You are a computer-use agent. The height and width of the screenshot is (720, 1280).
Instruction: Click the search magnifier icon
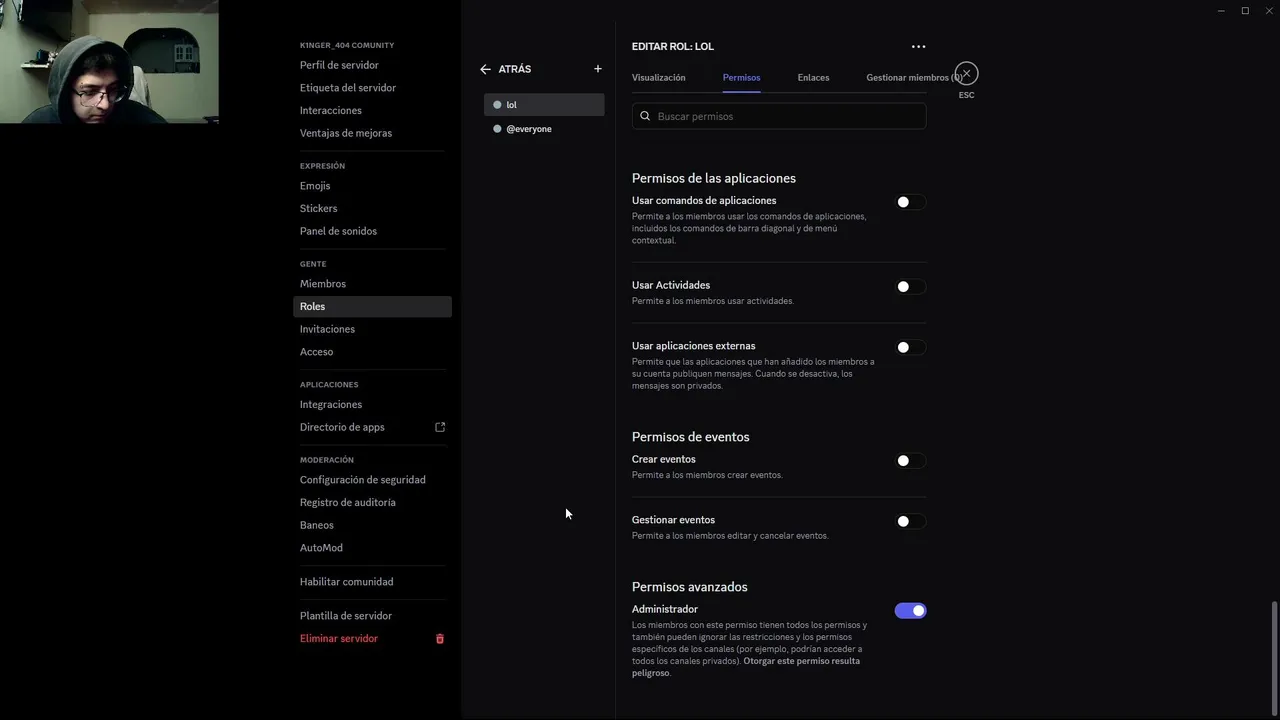point(645,116)
